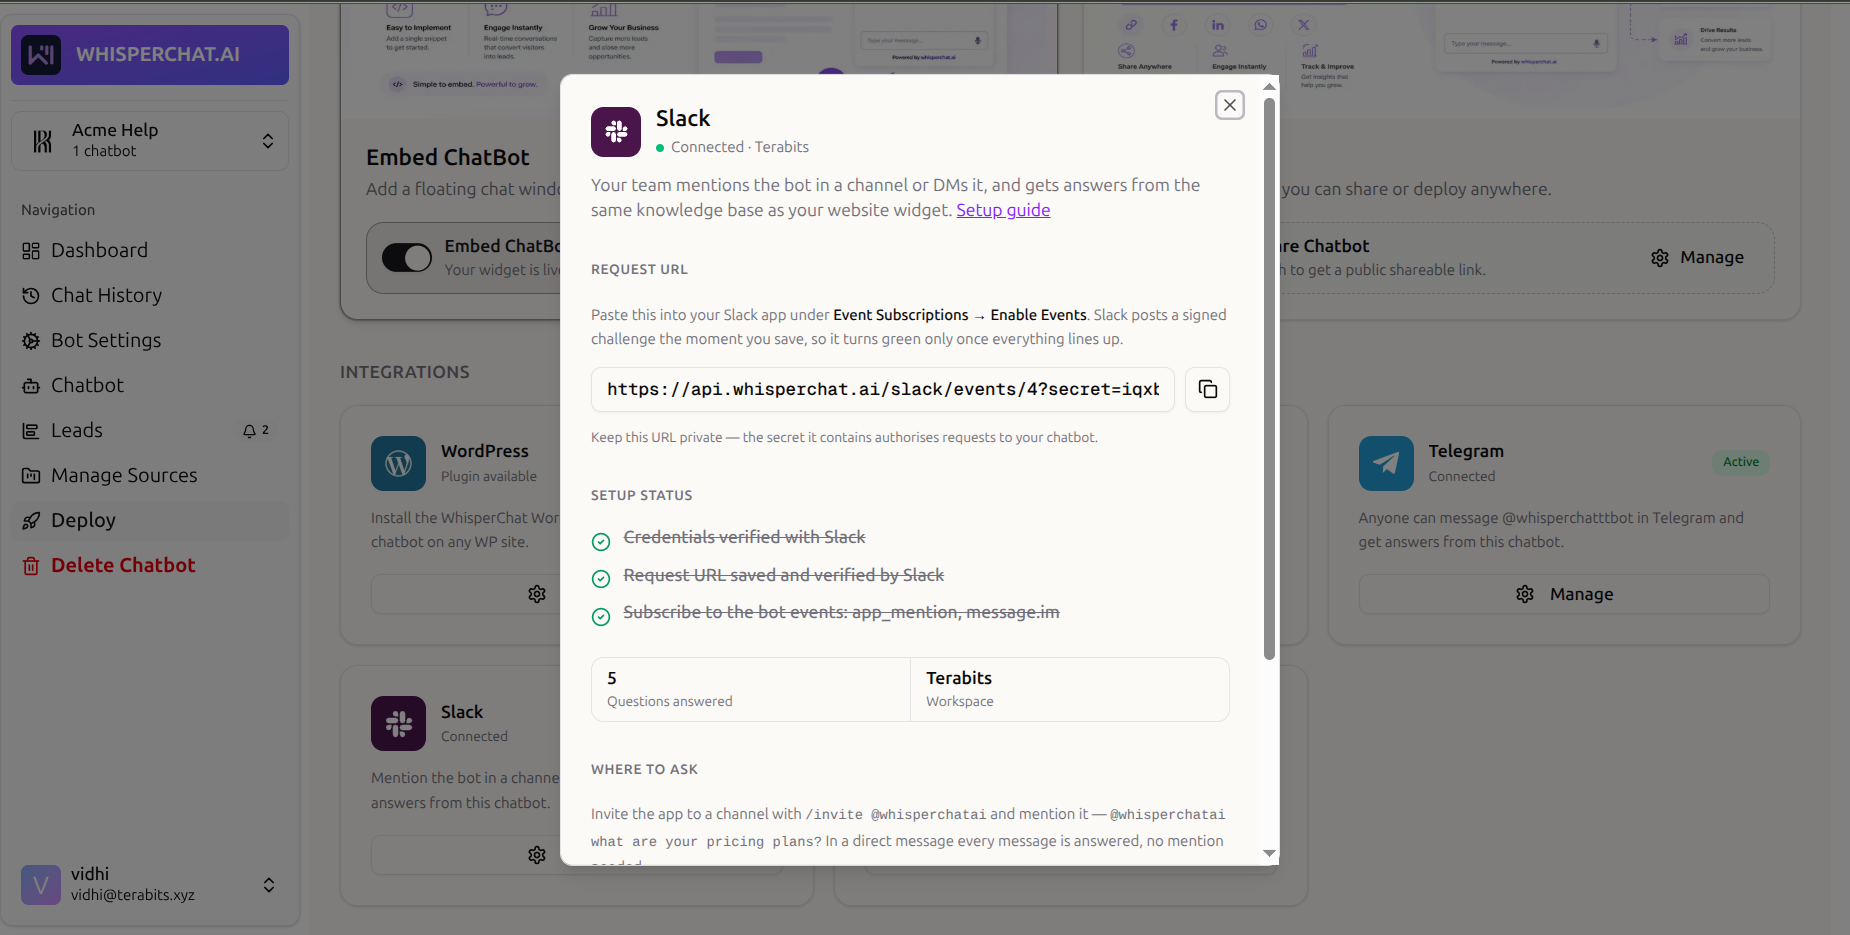The image size is (1850, 935).
Task: Click the dialog scrollbar up arrow
Action: (x=1269, y=87)
